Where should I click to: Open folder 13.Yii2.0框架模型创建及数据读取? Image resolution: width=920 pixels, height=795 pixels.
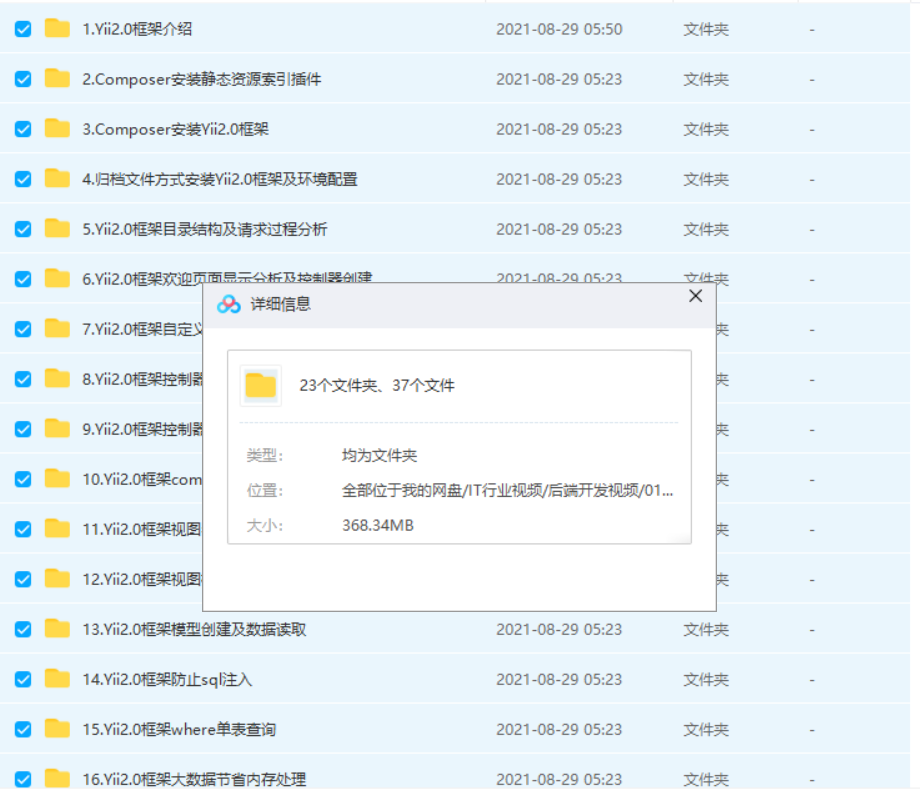194,630
